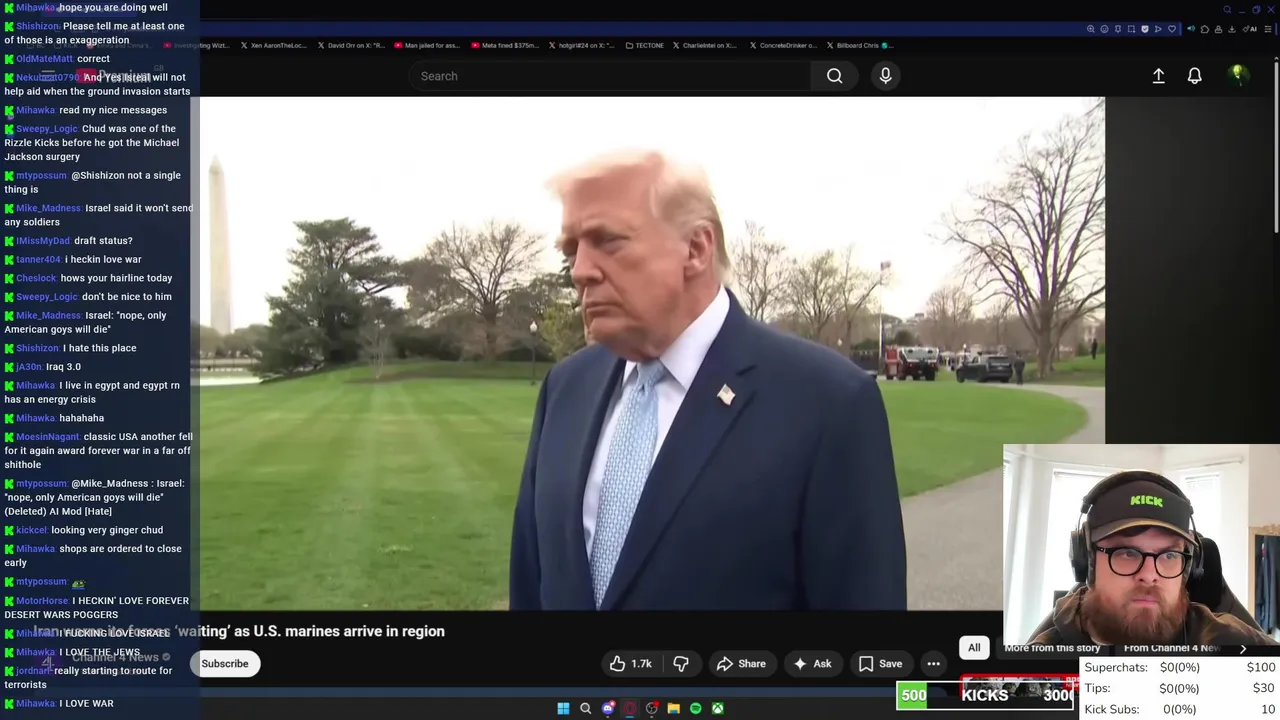Switch to the Man jailed for ass tab
The height and width of the screenshot is (720, 1280).
(x=427, y=45)
